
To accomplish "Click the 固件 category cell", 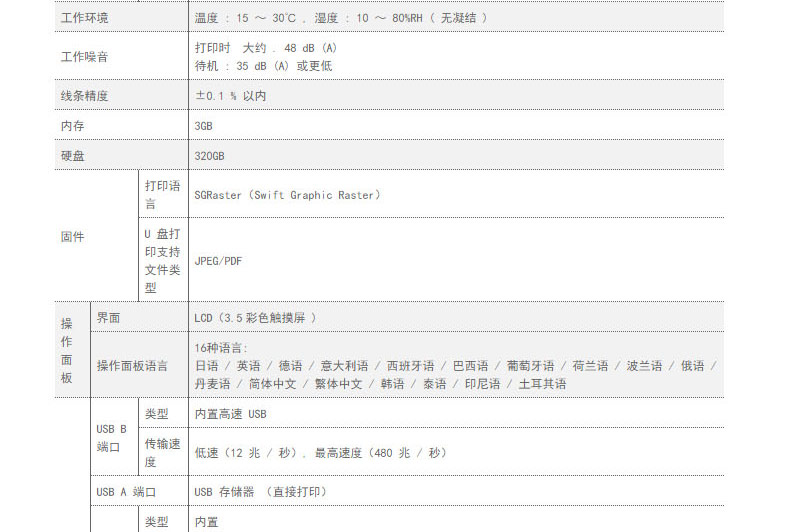I will coord(73,237).
